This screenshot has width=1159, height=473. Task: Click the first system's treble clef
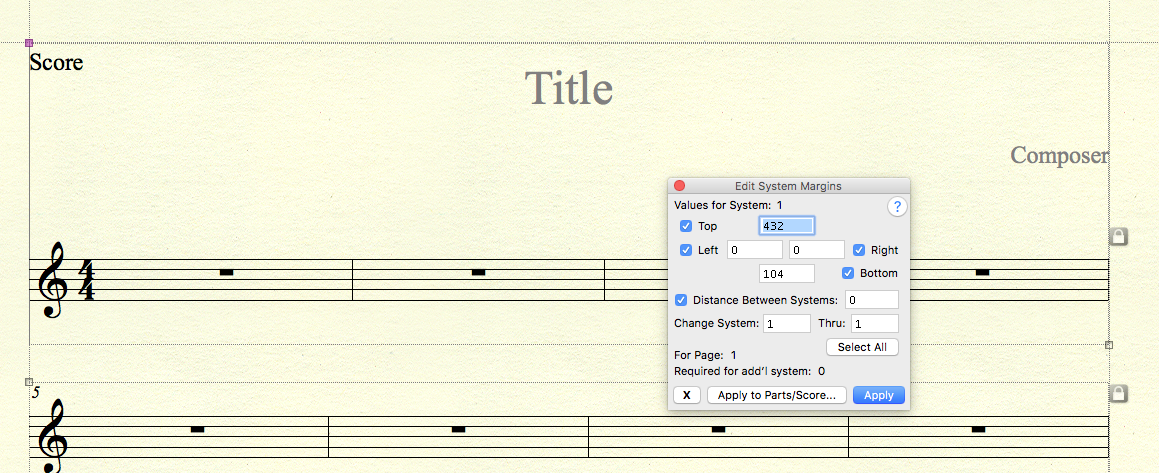click(x=51, y=273)
